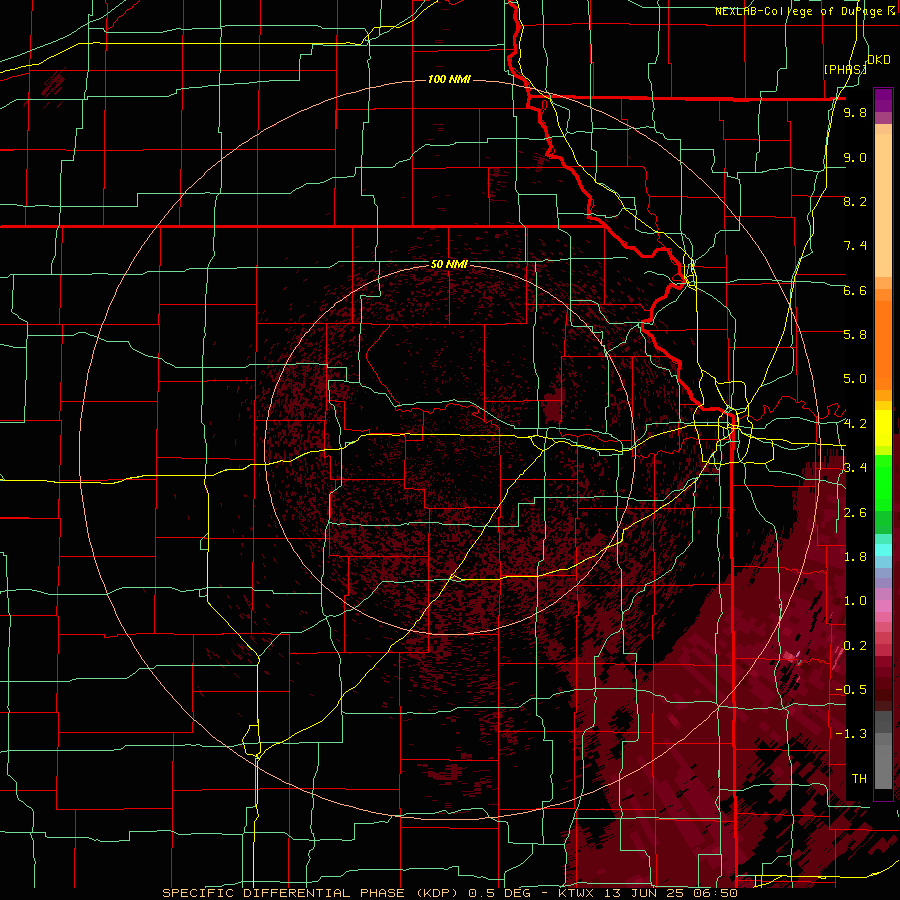Viewport: 900px width, 900px height.
Task: Click the DKD label above the color bar
Action: click(x=878, y=60)
